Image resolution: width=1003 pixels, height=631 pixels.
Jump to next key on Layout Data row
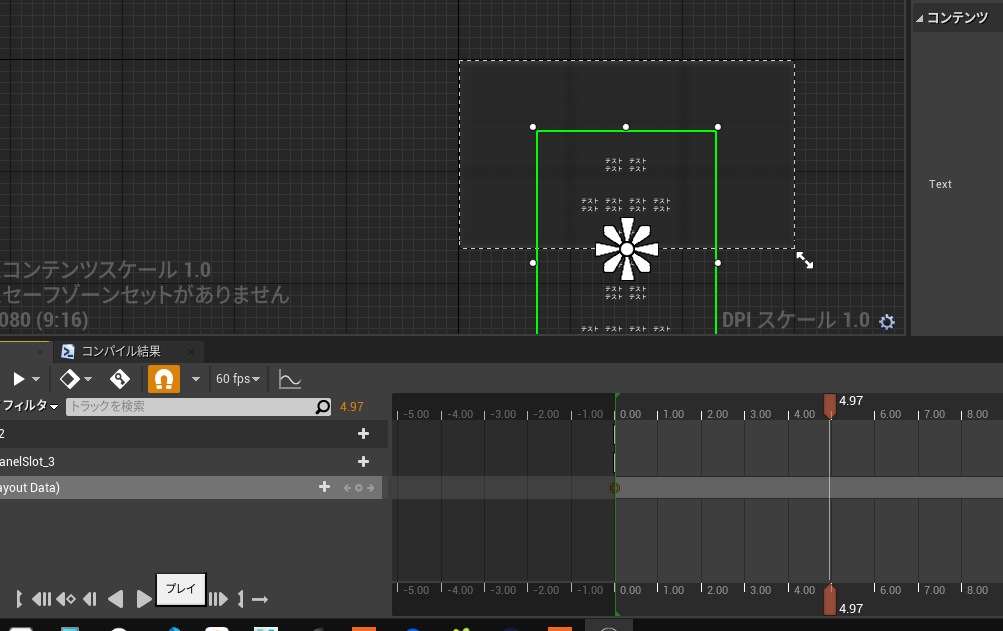(370, 488)
